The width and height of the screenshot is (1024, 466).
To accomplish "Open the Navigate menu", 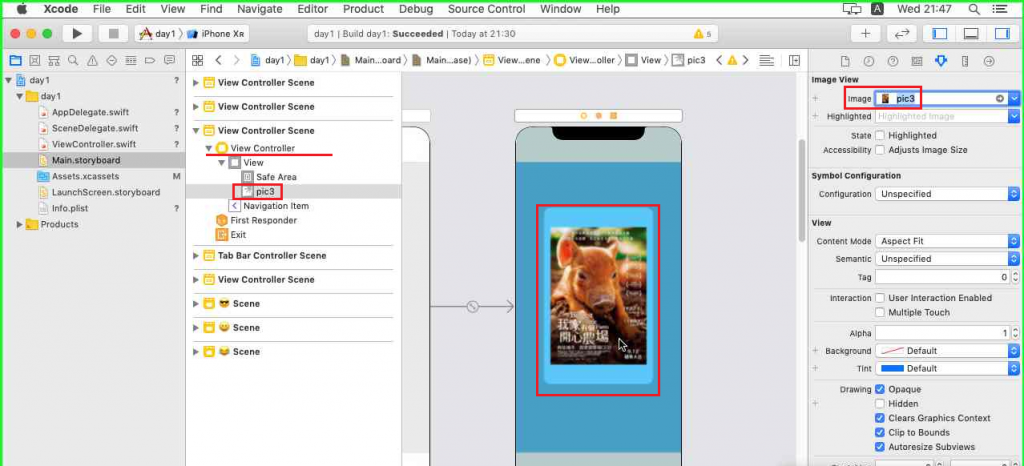I will point(259,9).
